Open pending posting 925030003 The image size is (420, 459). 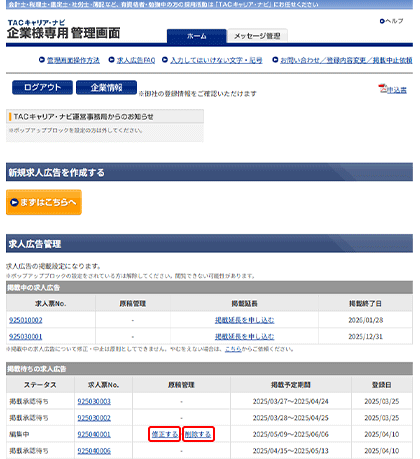coord(94,401)
